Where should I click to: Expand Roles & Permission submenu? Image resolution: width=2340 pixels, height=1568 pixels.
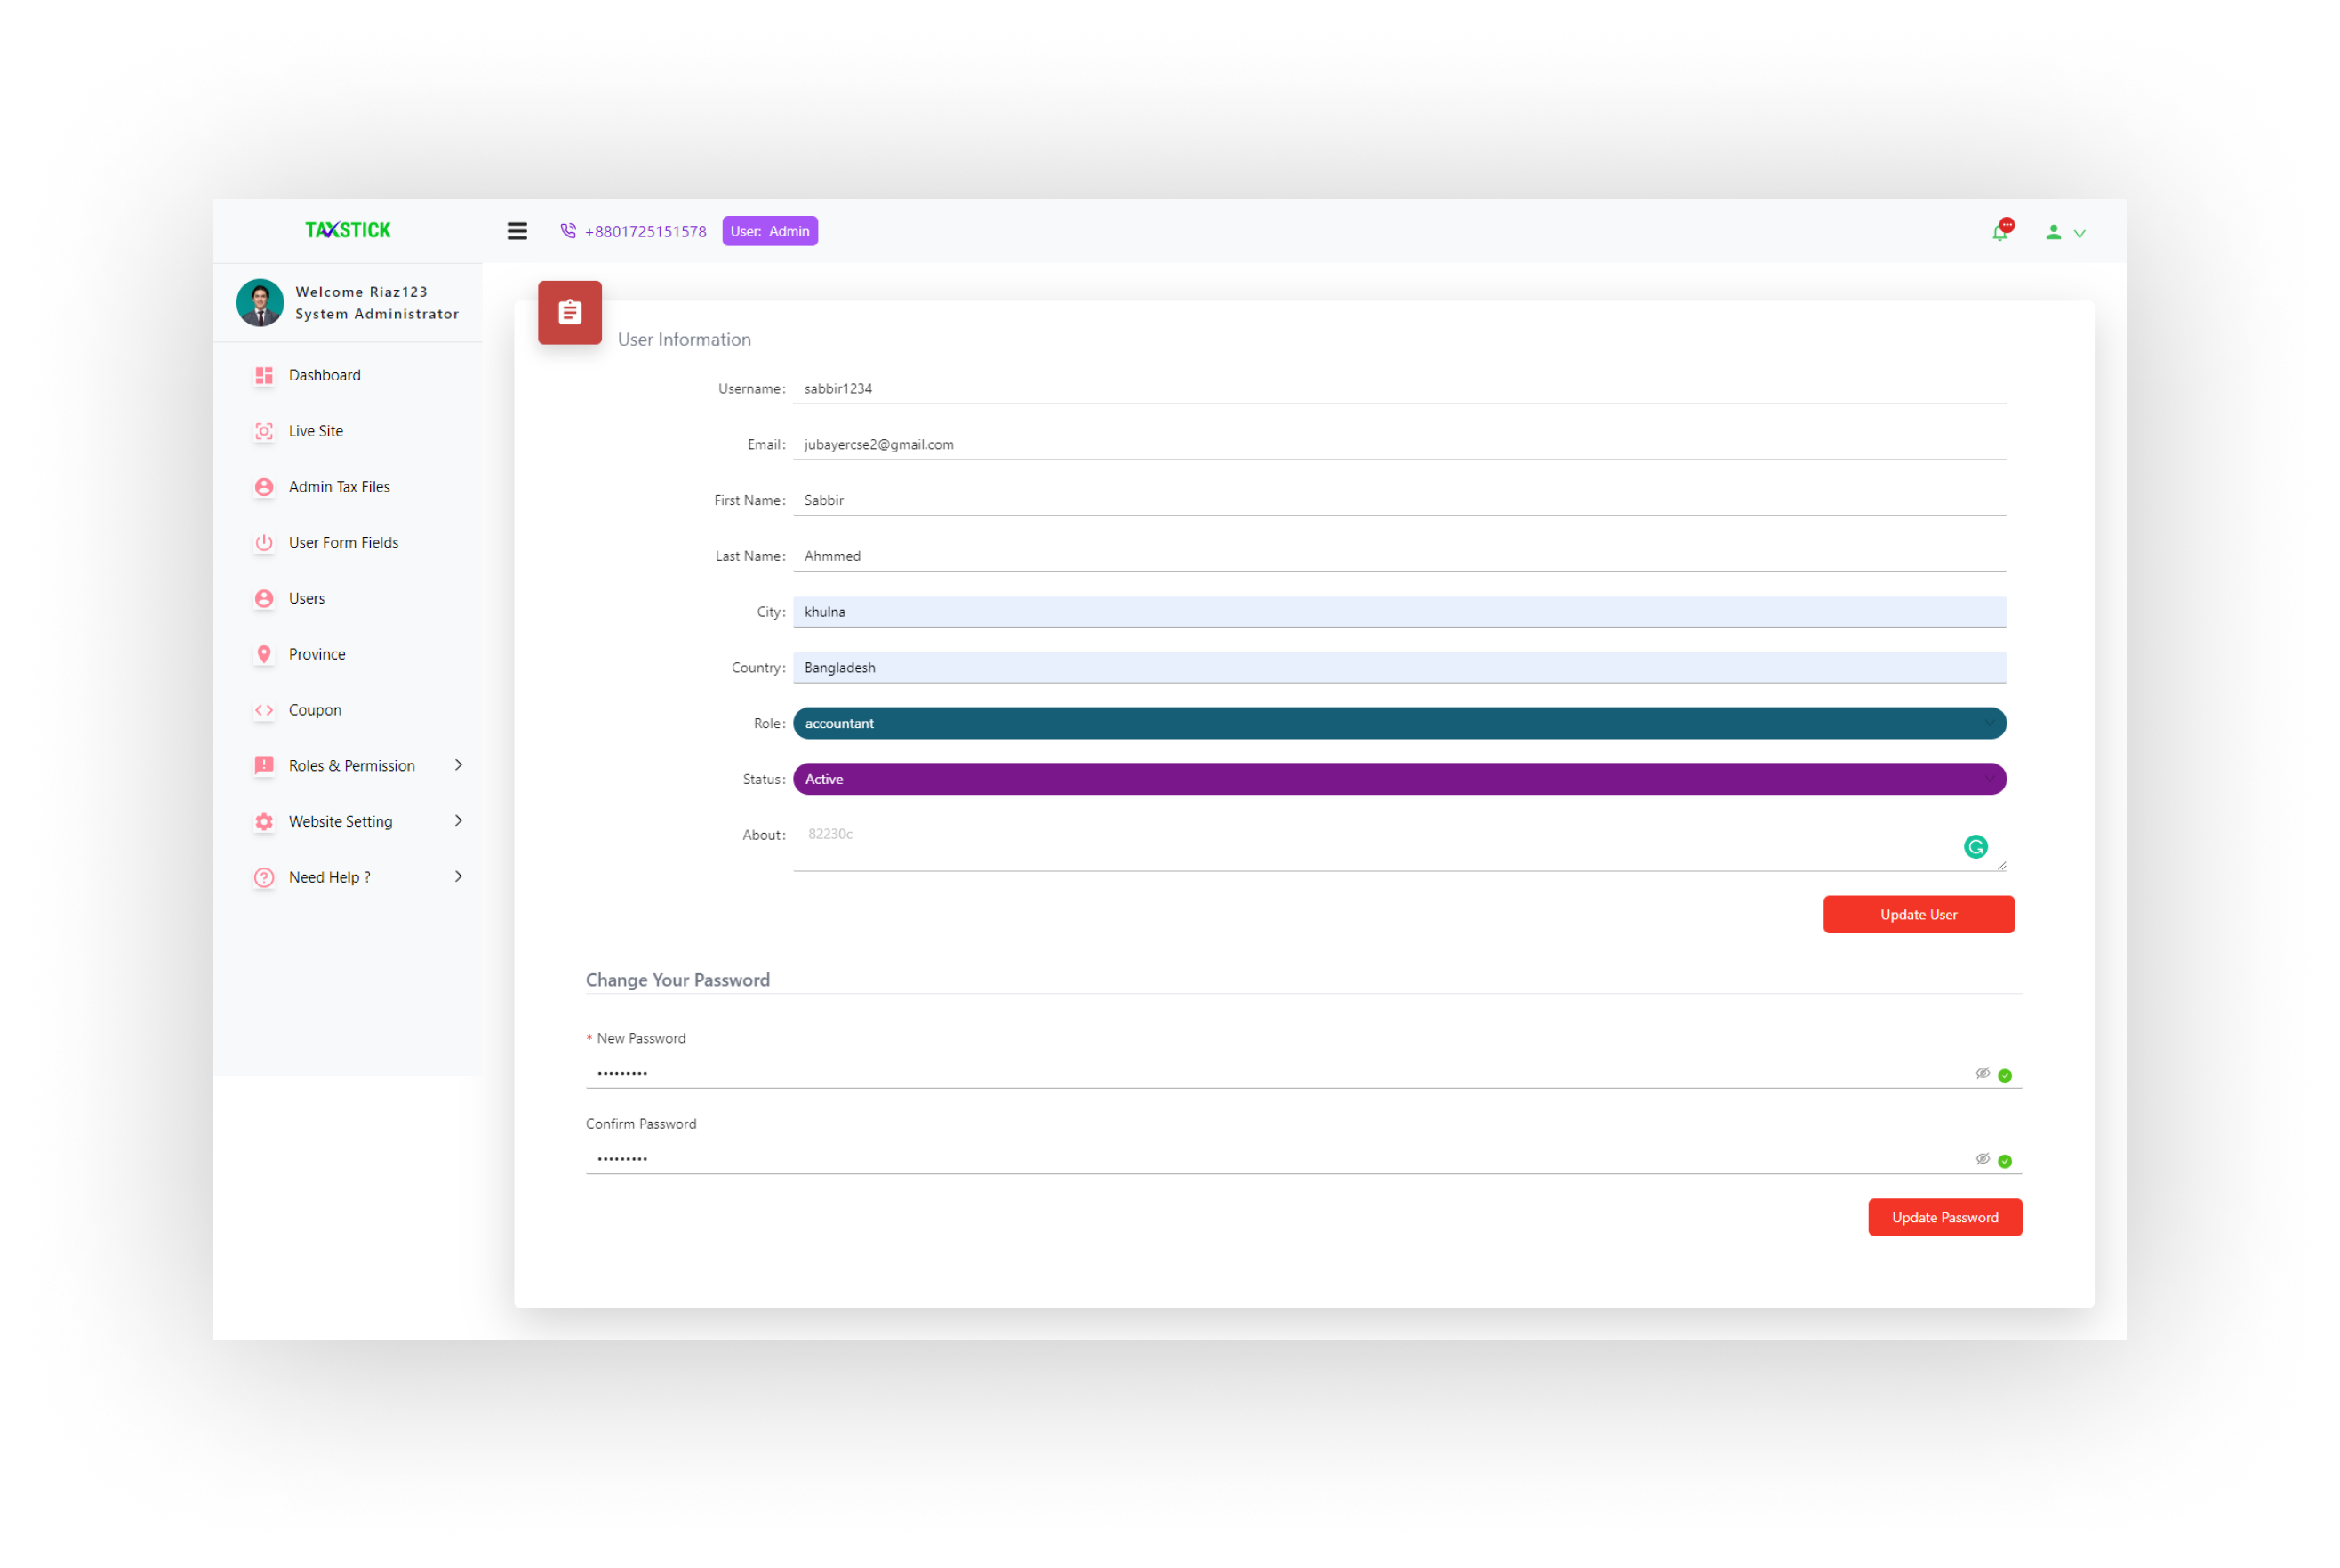pyautogui.click(x=458, y=765)
